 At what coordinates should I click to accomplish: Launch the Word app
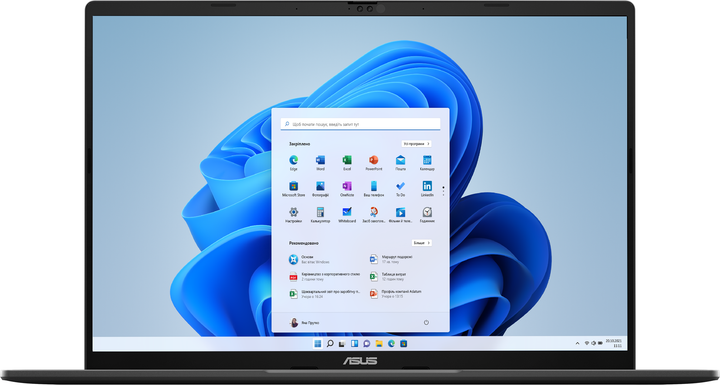[320, 162]
